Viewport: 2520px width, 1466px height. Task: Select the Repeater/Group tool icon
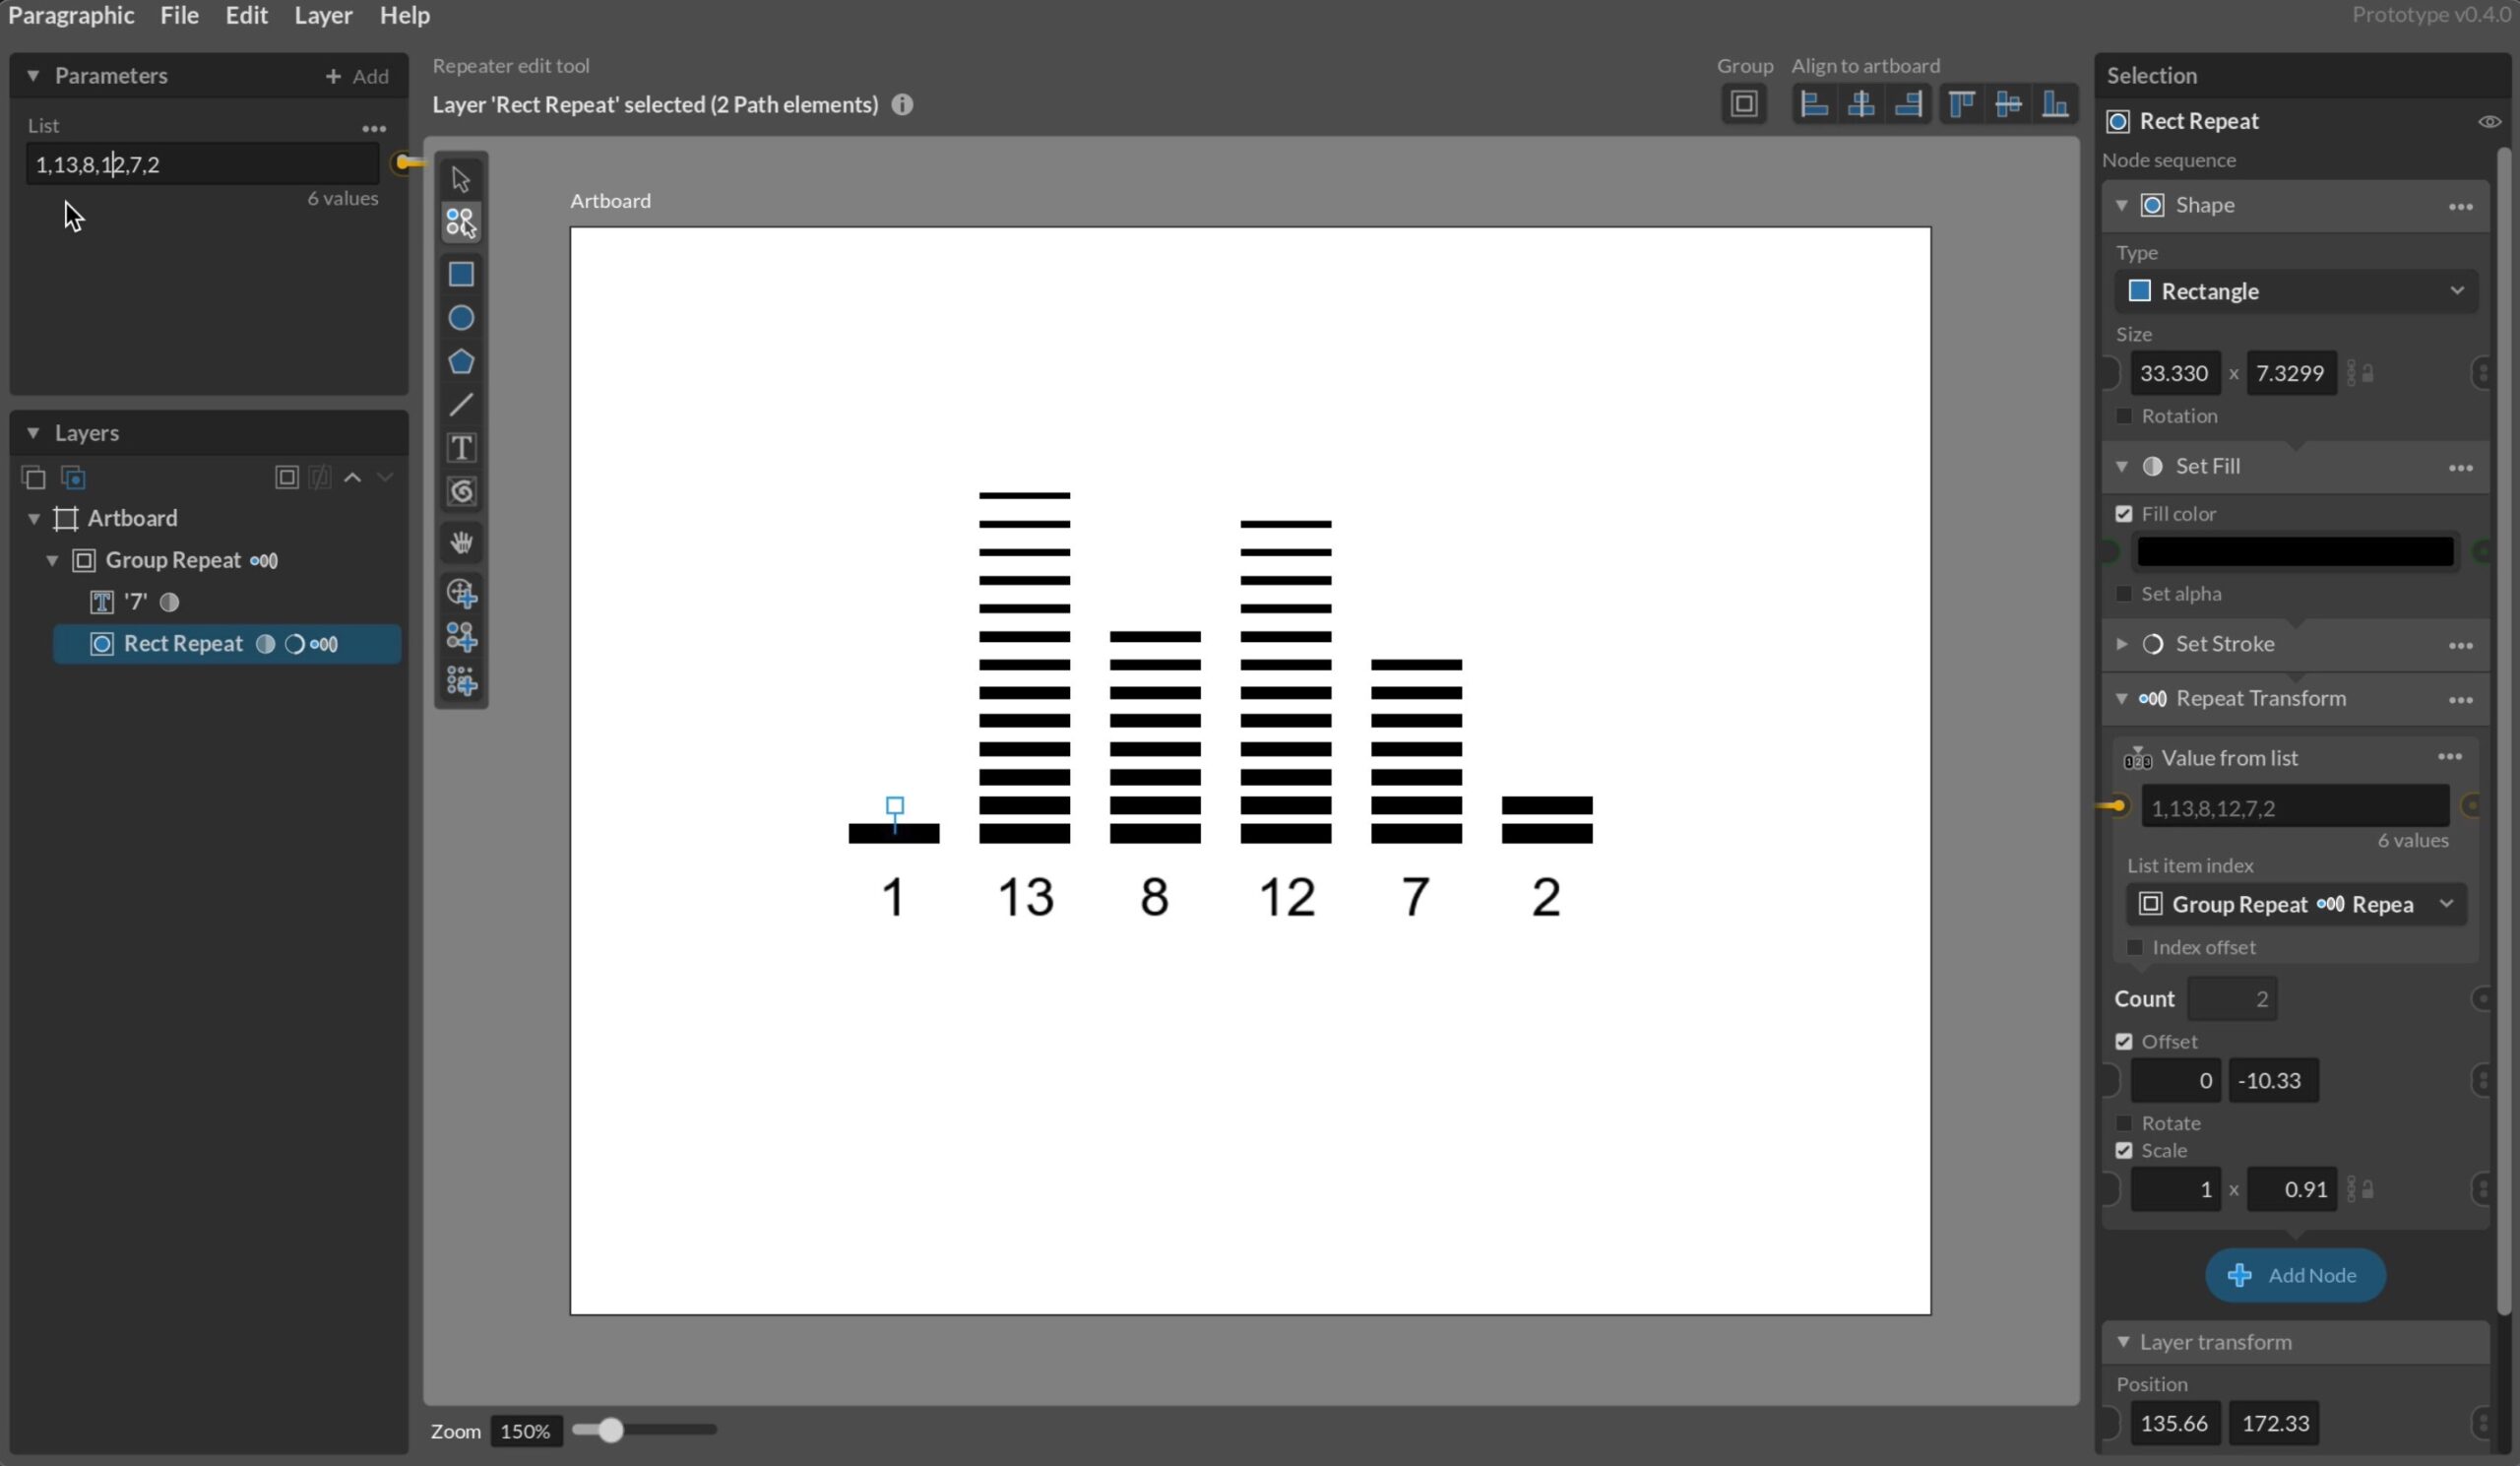click(461, 222)
